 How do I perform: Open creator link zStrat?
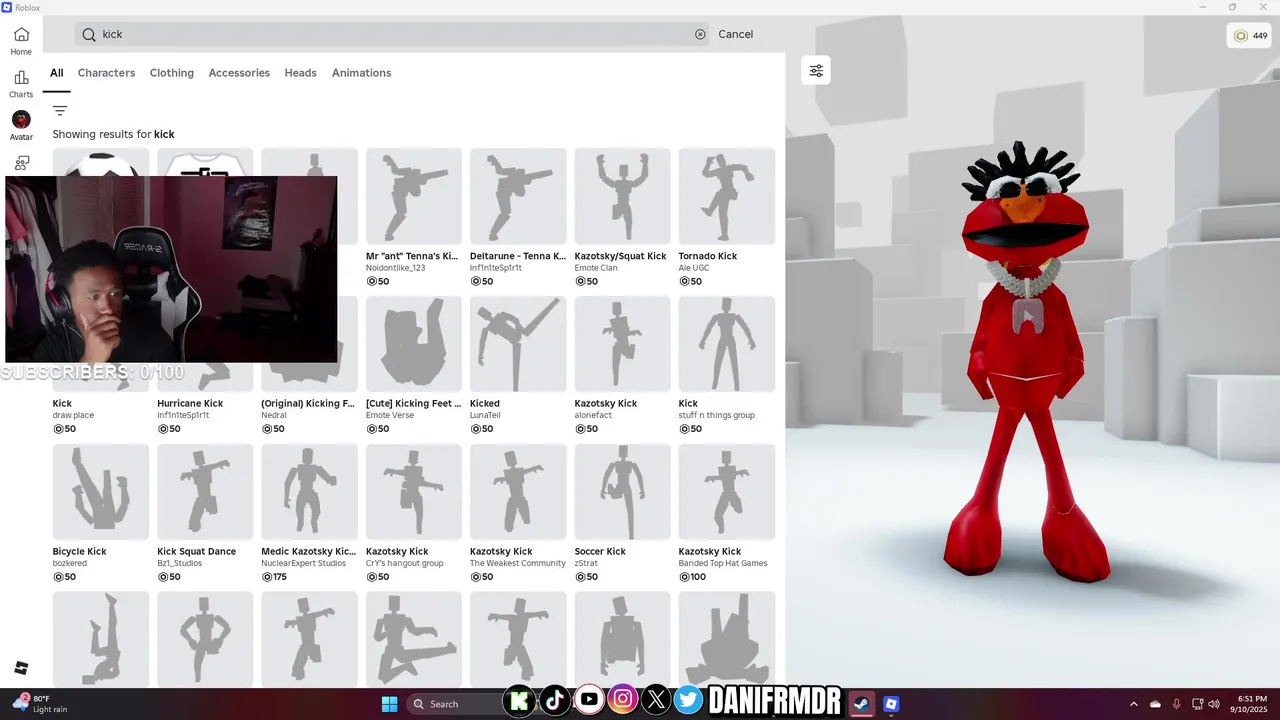tap(585, 563)
